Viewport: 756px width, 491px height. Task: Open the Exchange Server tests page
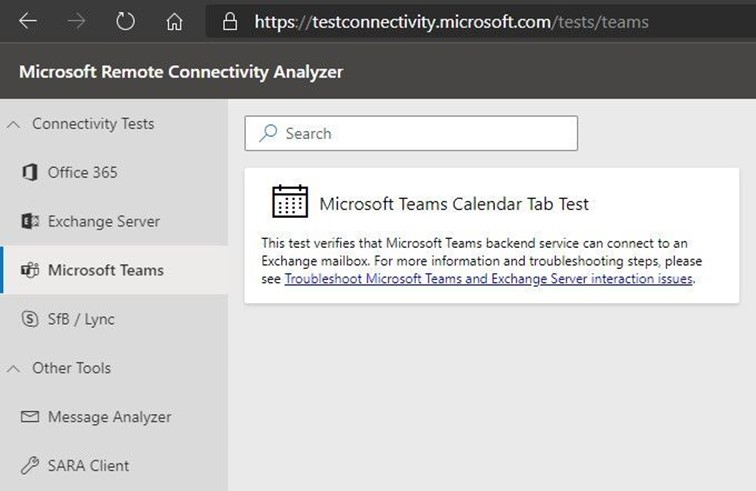point(103,222)
